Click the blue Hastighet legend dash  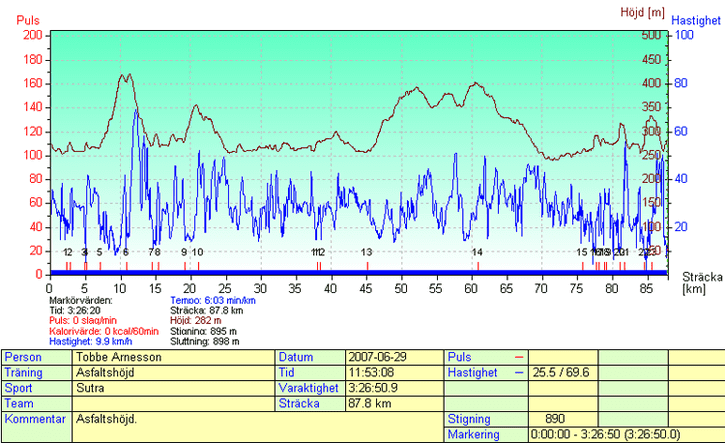pyautogui.click(x=518, y=372)
